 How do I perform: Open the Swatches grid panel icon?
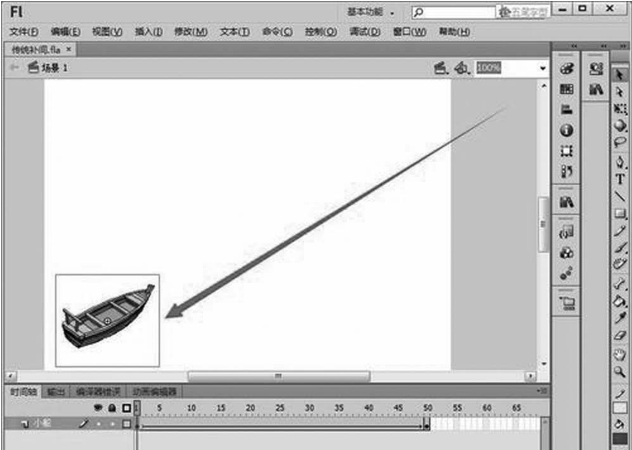point(567,89)
